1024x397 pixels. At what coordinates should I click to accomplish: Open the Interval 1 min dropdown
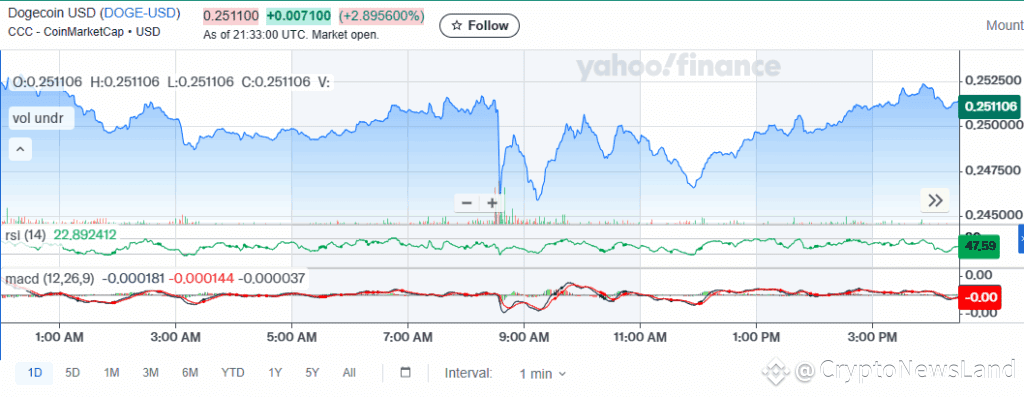point(543,374)
